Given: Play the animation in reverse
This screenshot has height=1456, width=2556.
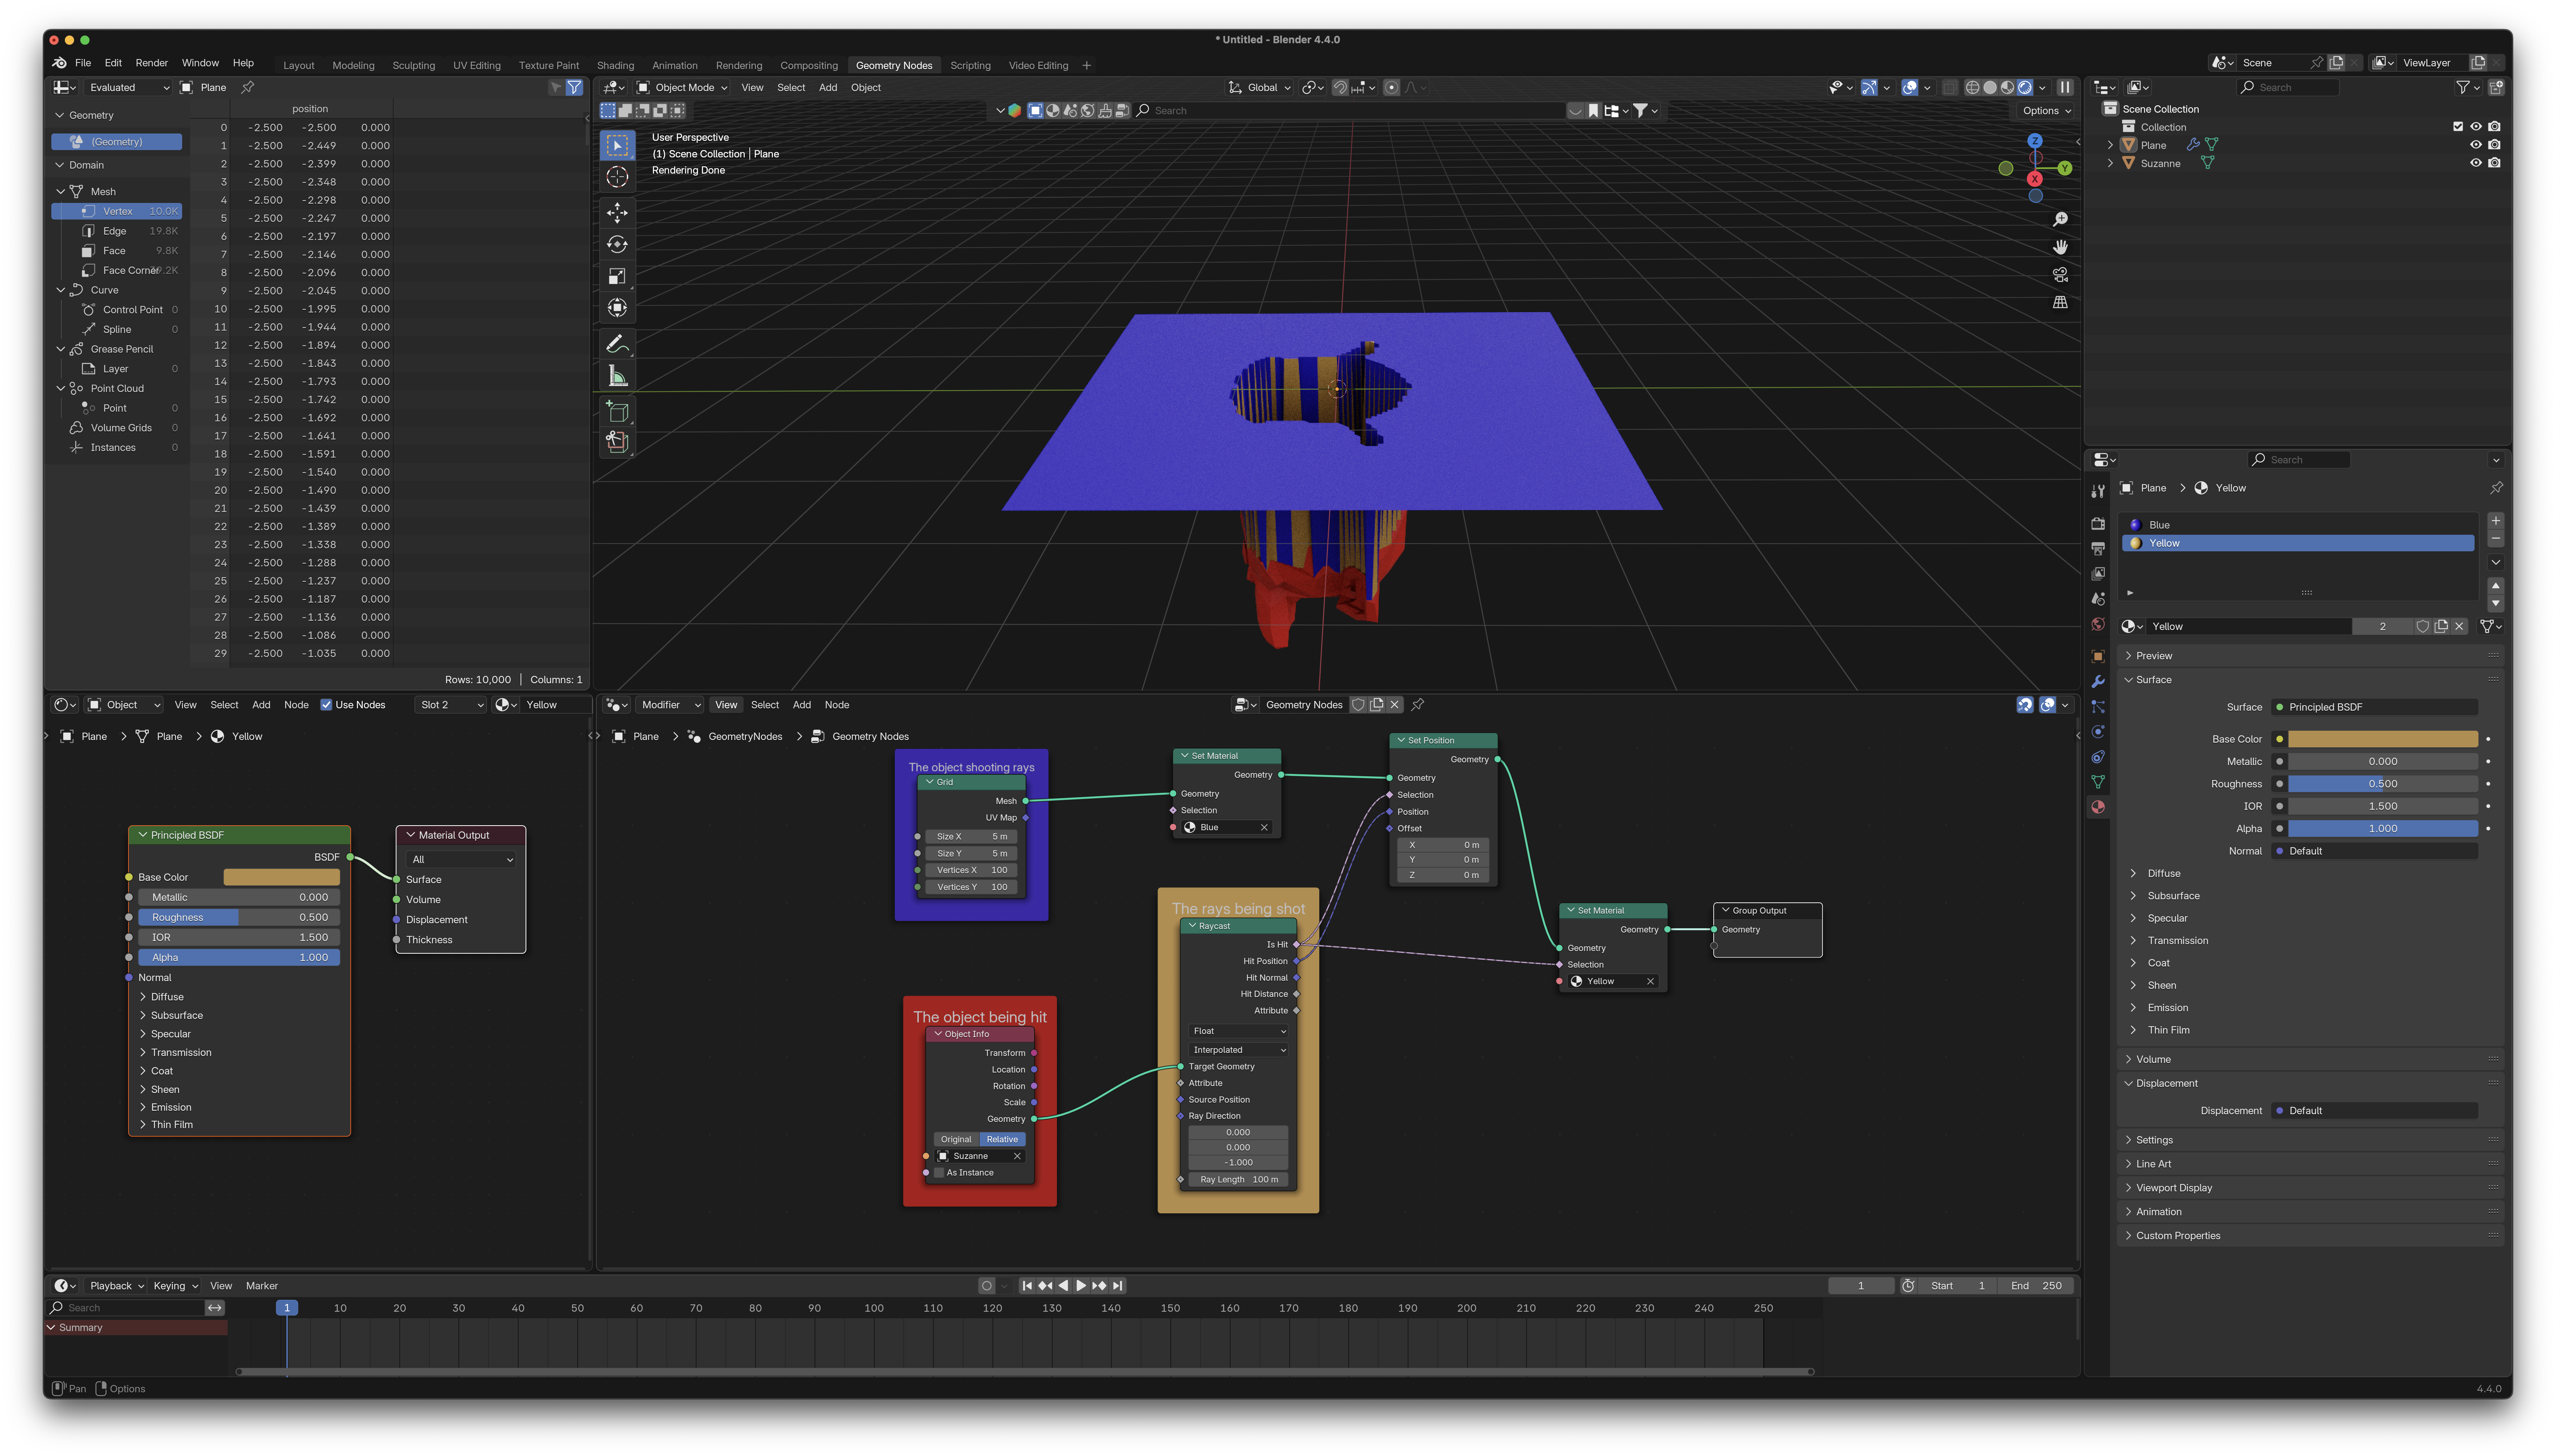Looking at the screenshot, I should click(1063, 1286).
